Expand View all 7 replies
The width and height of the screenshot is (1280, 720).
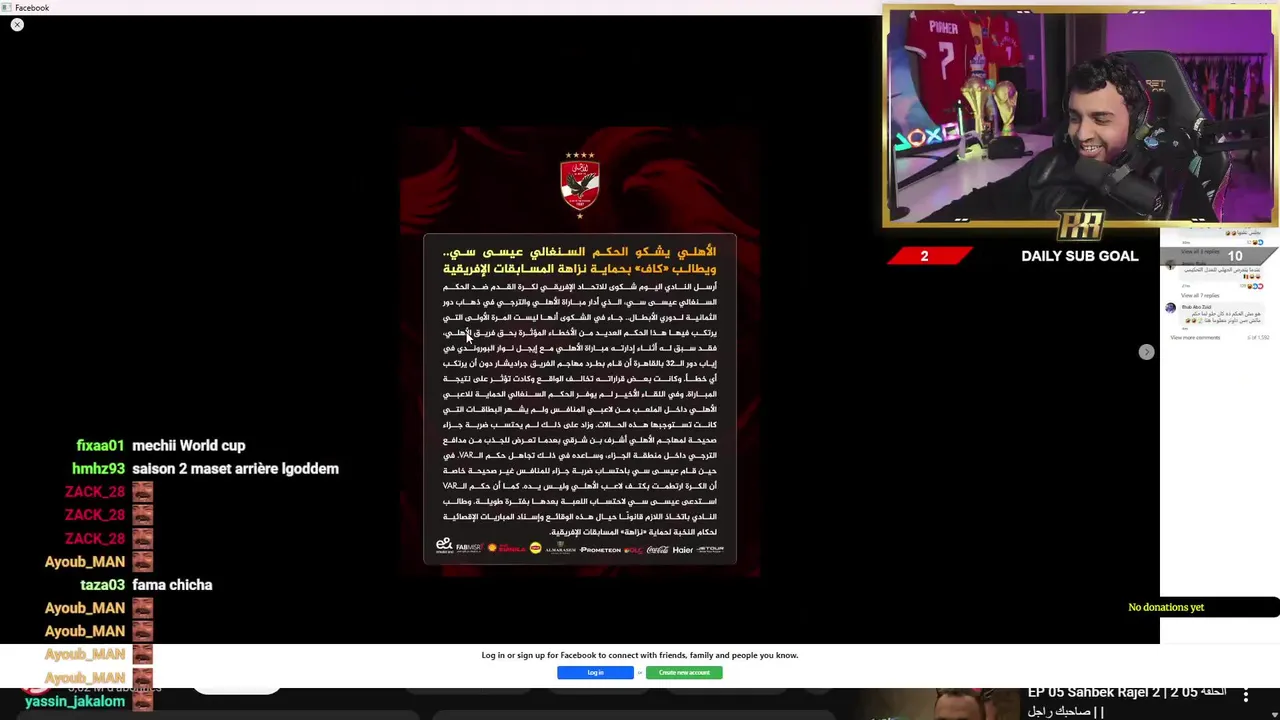(x=1200, y=296)
